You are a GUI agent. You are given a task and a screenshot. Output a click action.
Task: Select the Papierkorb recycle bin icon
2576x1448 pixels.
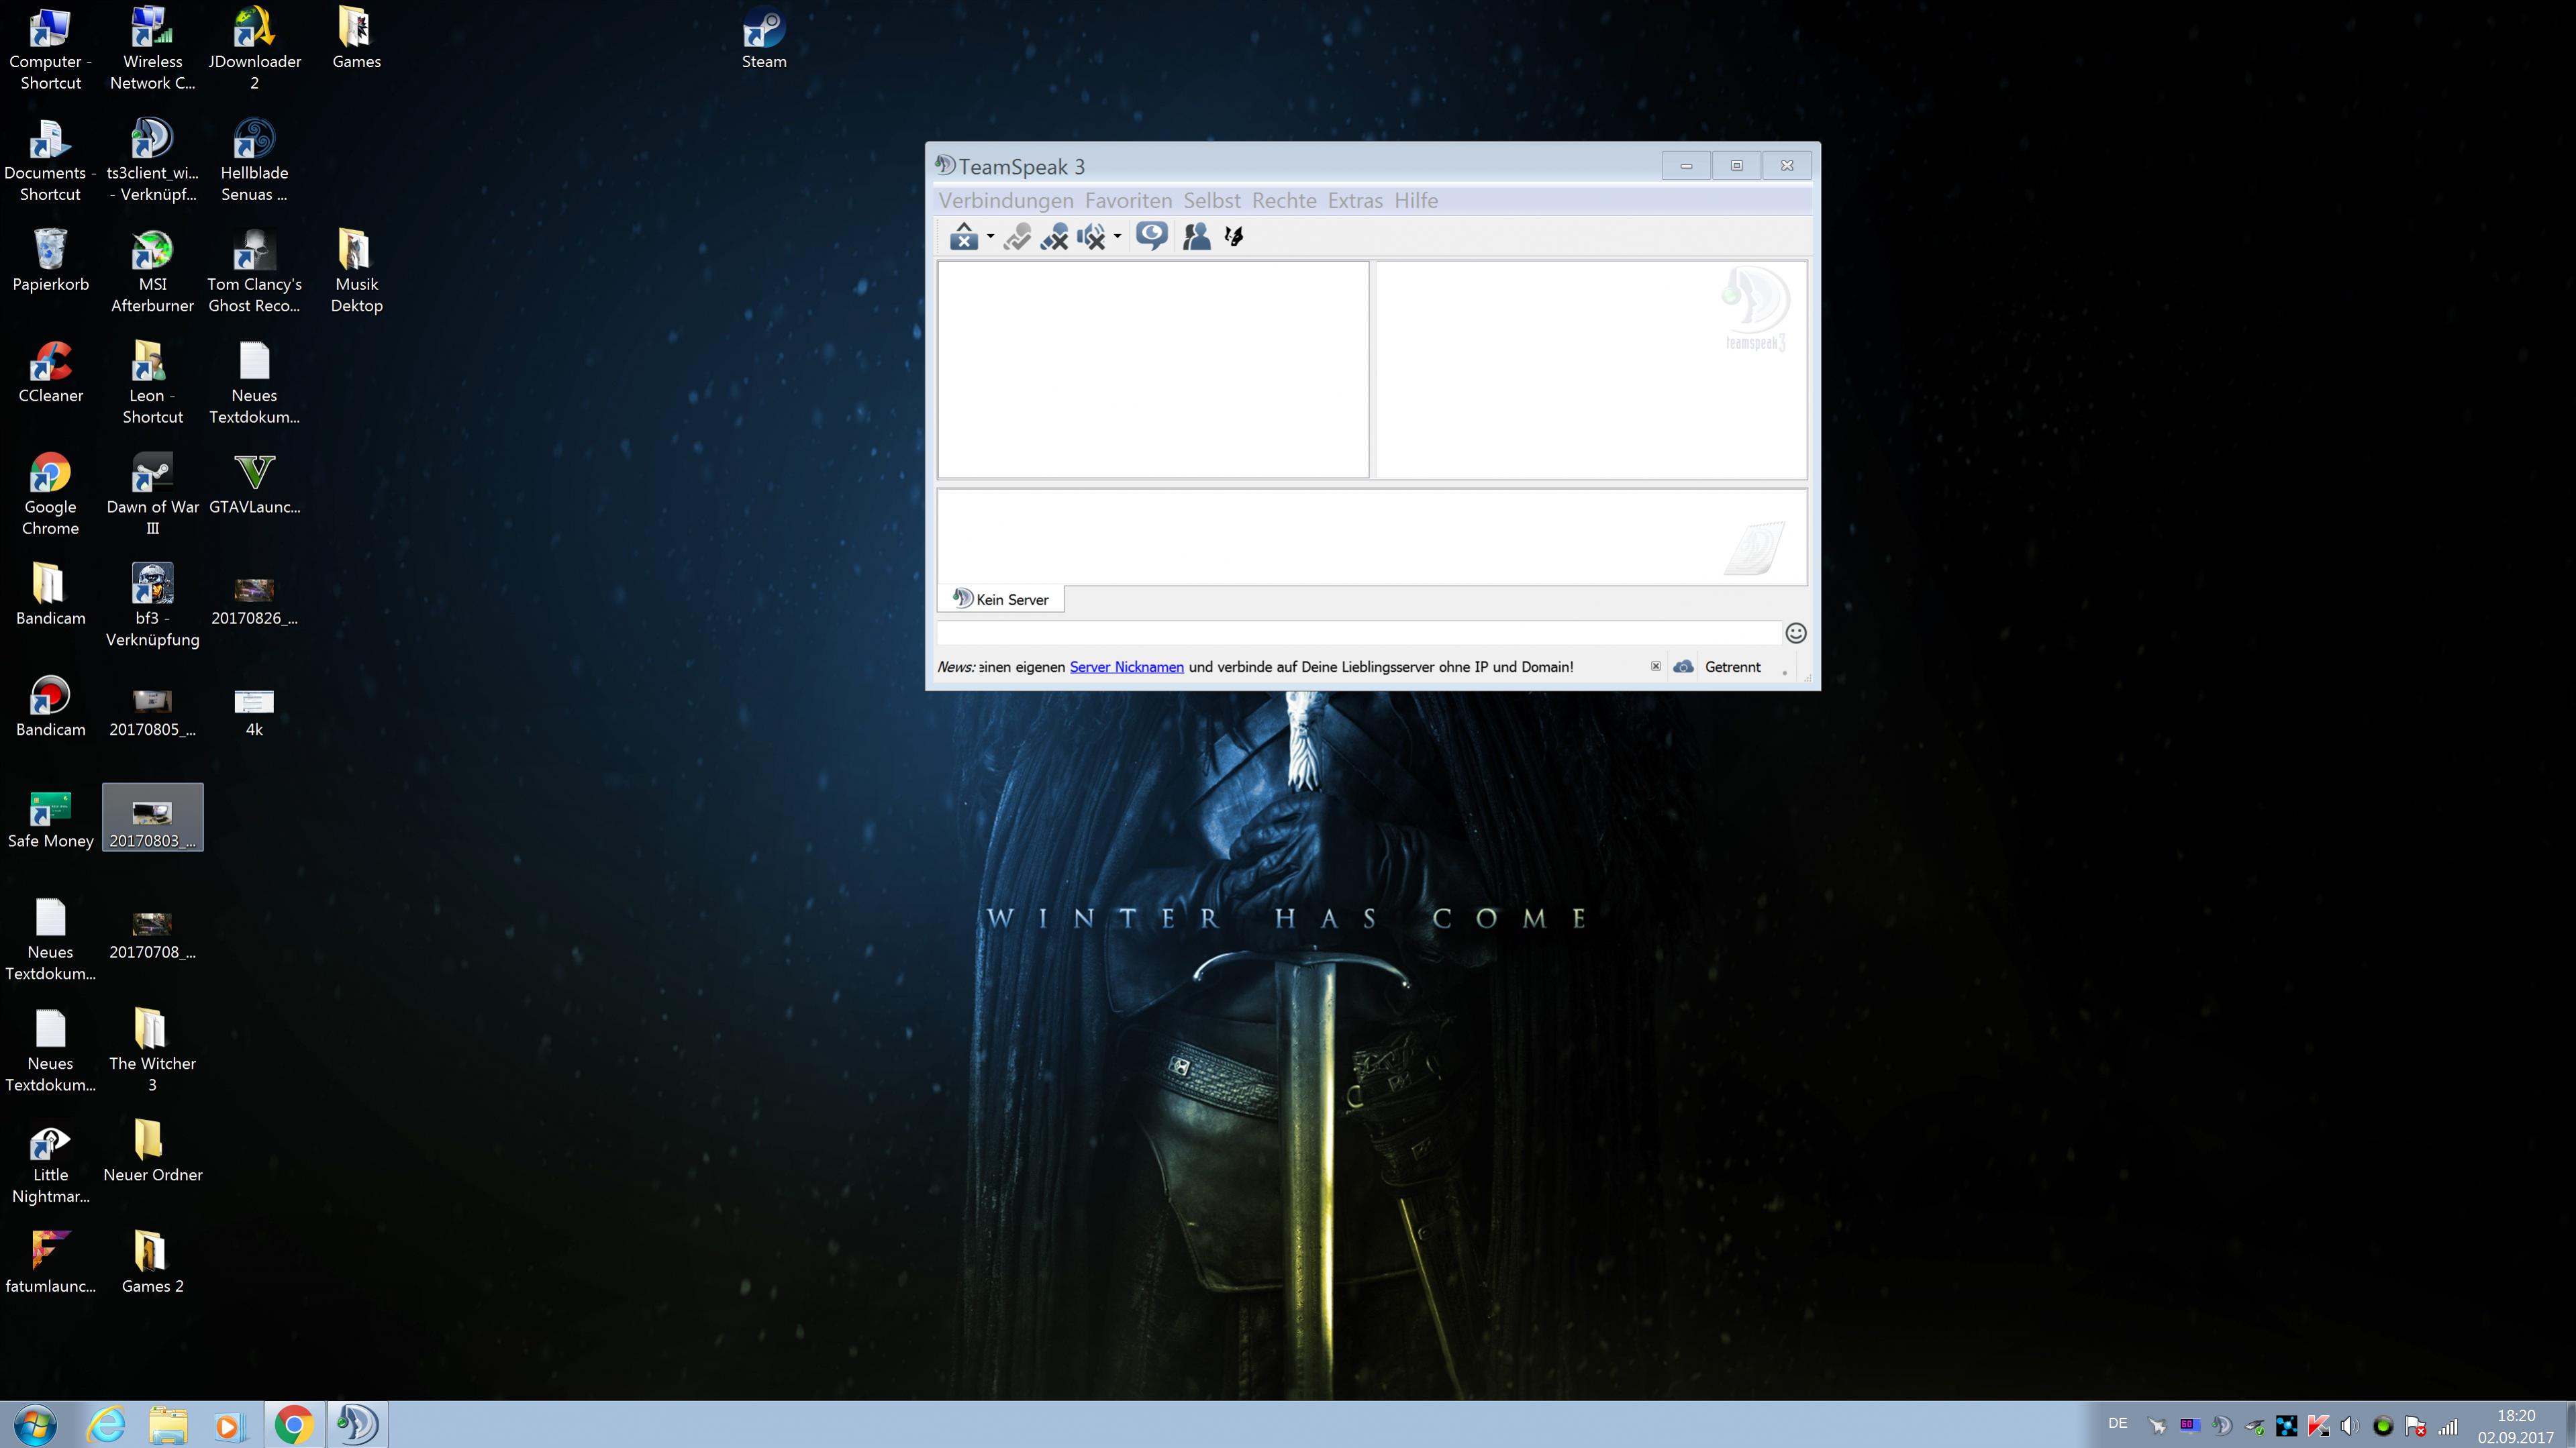tap(50, 261)
